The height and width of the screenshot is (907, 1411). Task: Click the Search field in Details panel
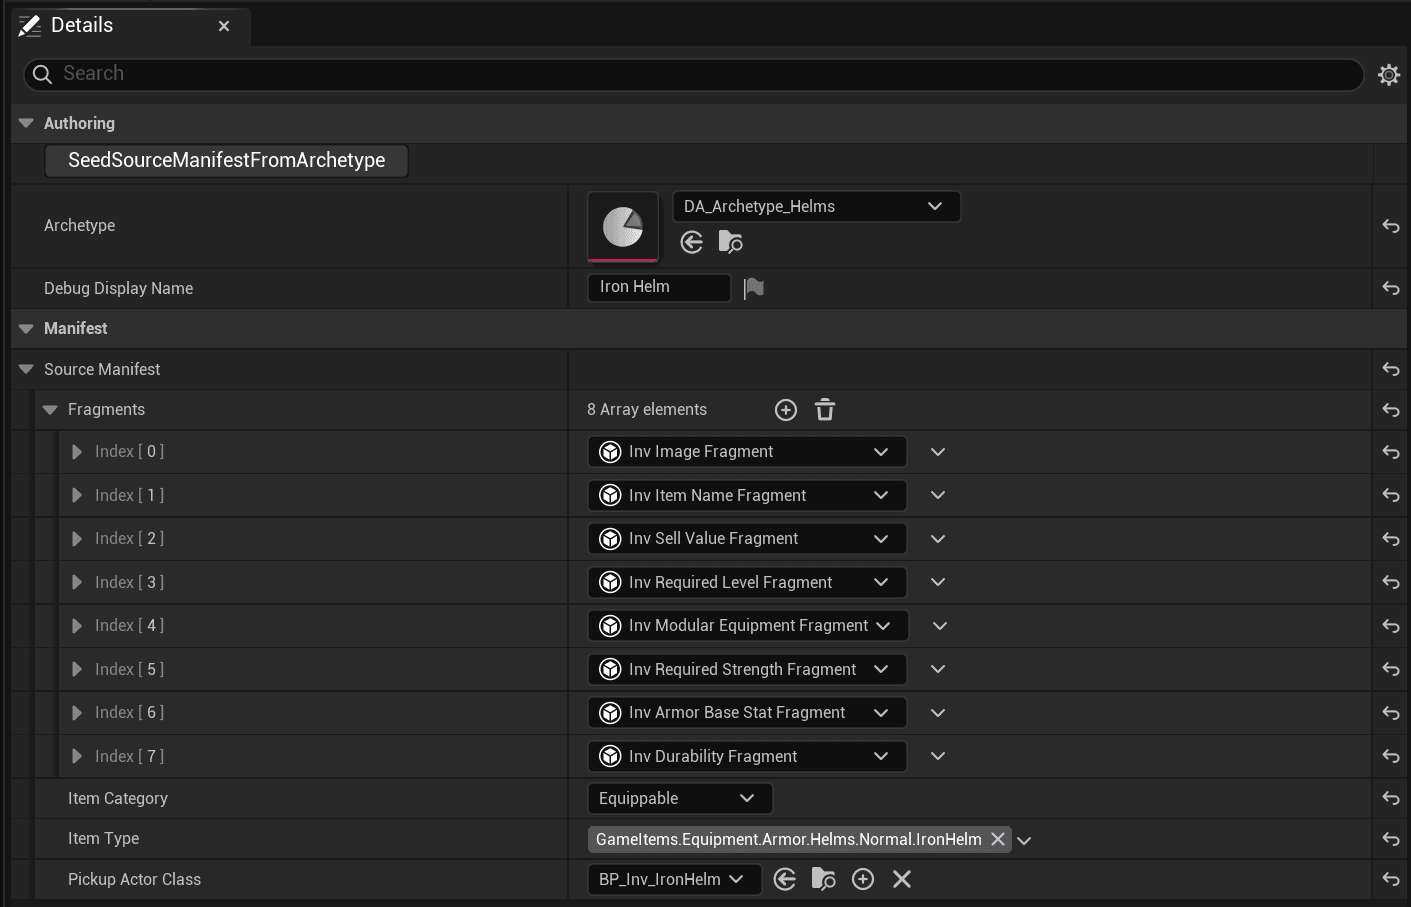coord(693,74)
